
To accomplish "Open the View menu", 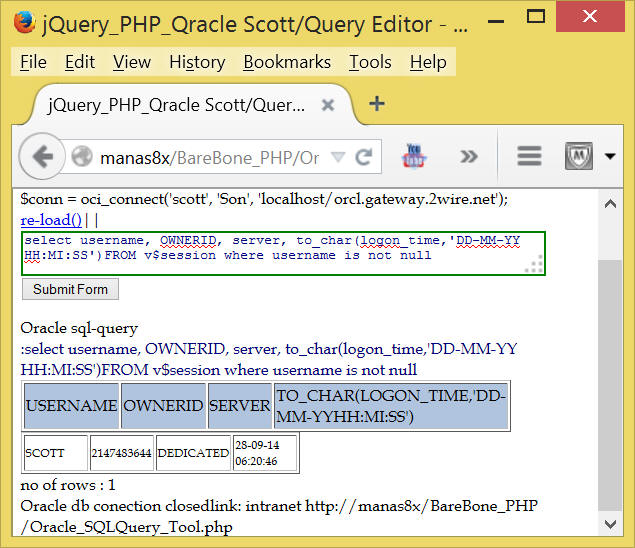I will (132, 62).
